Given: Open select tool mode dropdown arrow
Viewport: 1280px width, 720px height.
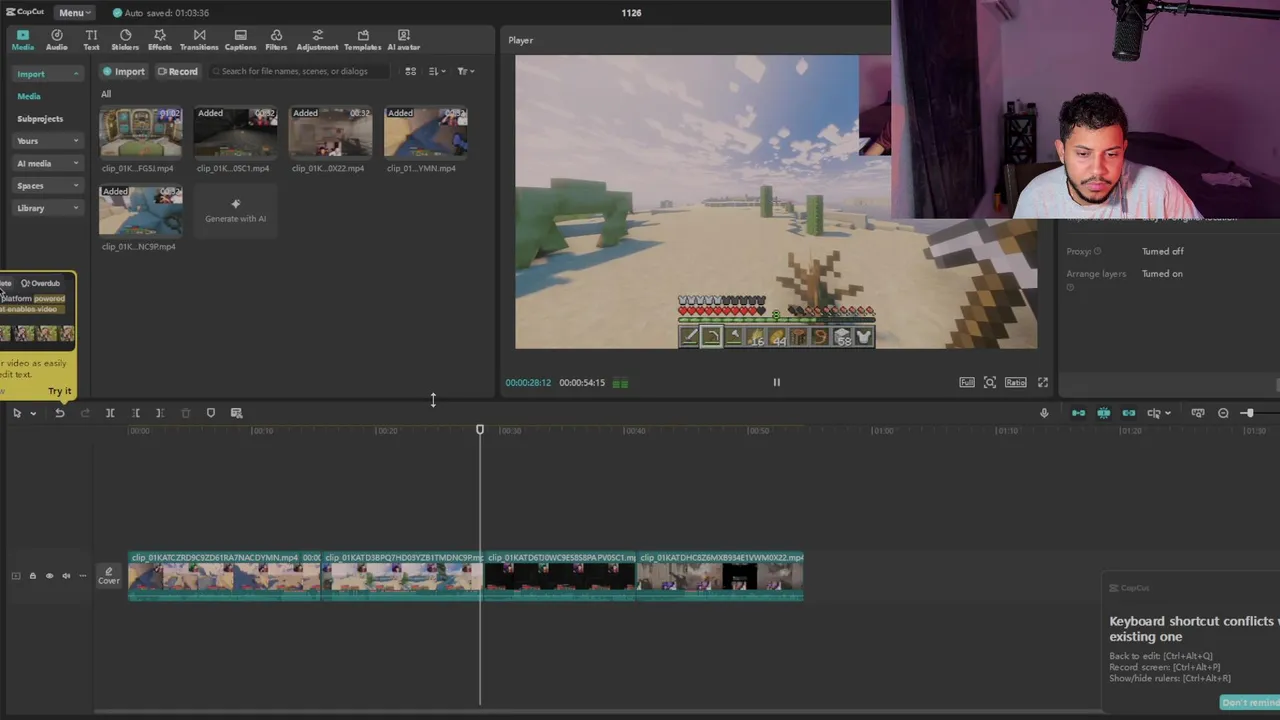Looking at the screenshot, I should [x=33, y=413].
